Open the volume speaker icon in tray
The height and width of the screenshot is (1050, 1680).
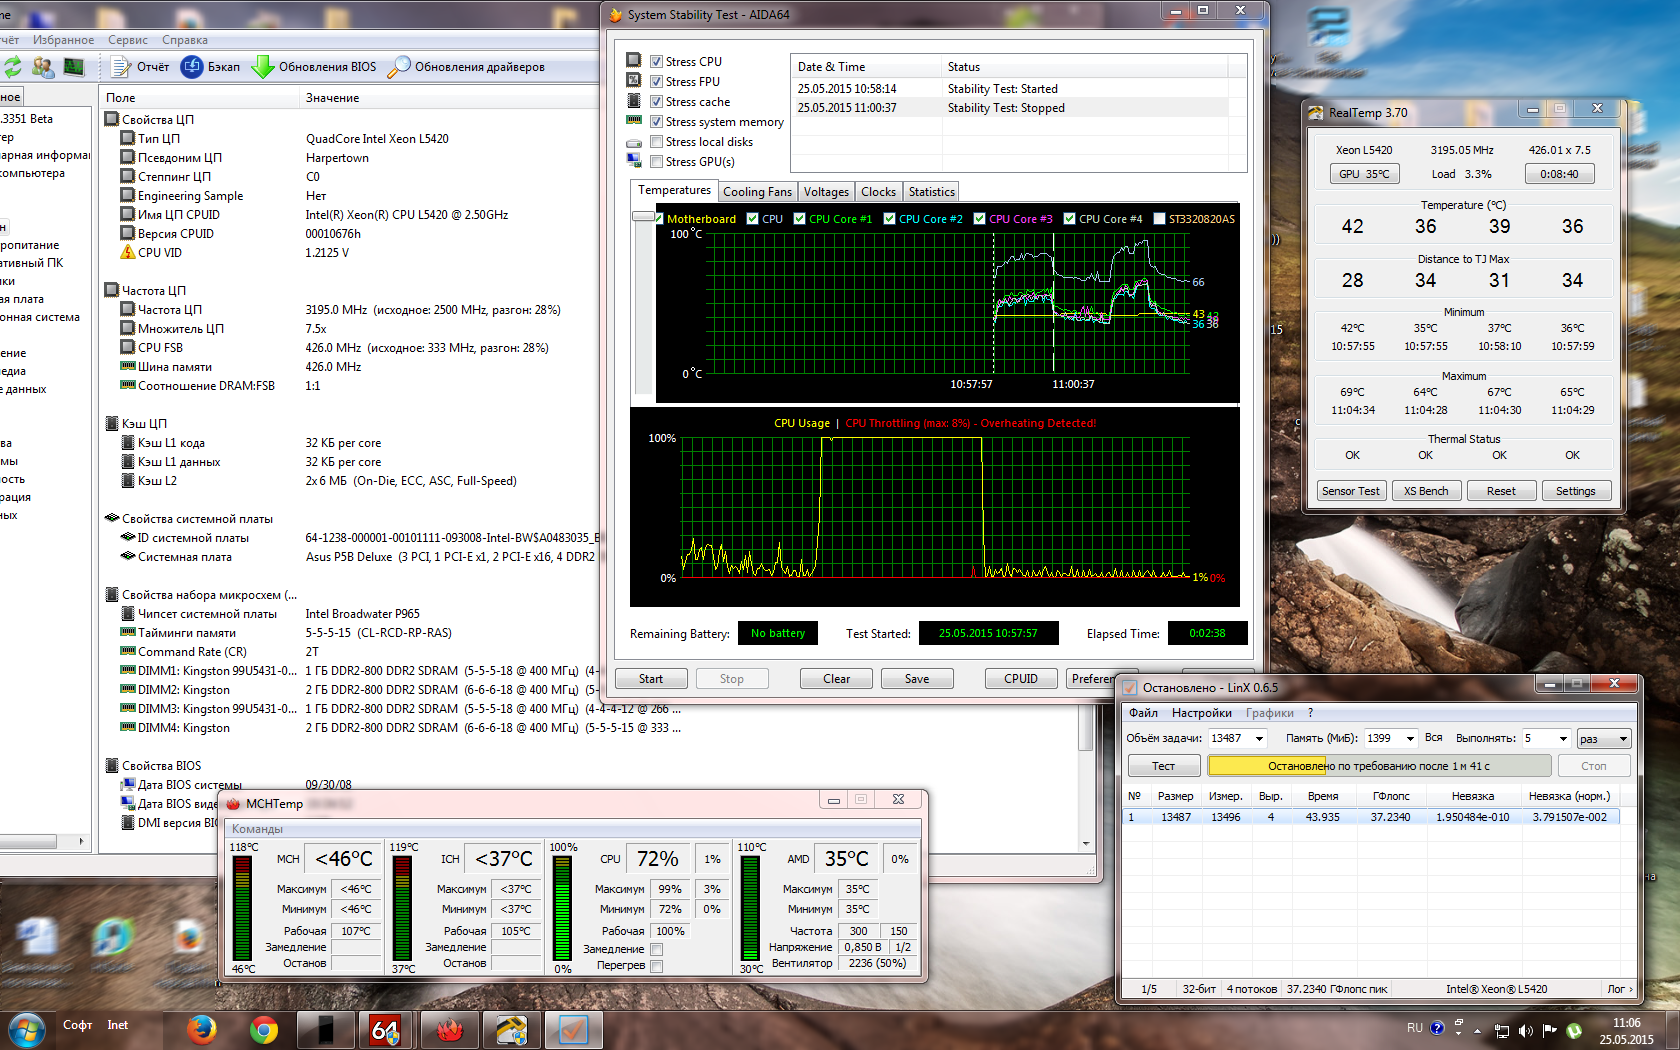[1526, 1030]
